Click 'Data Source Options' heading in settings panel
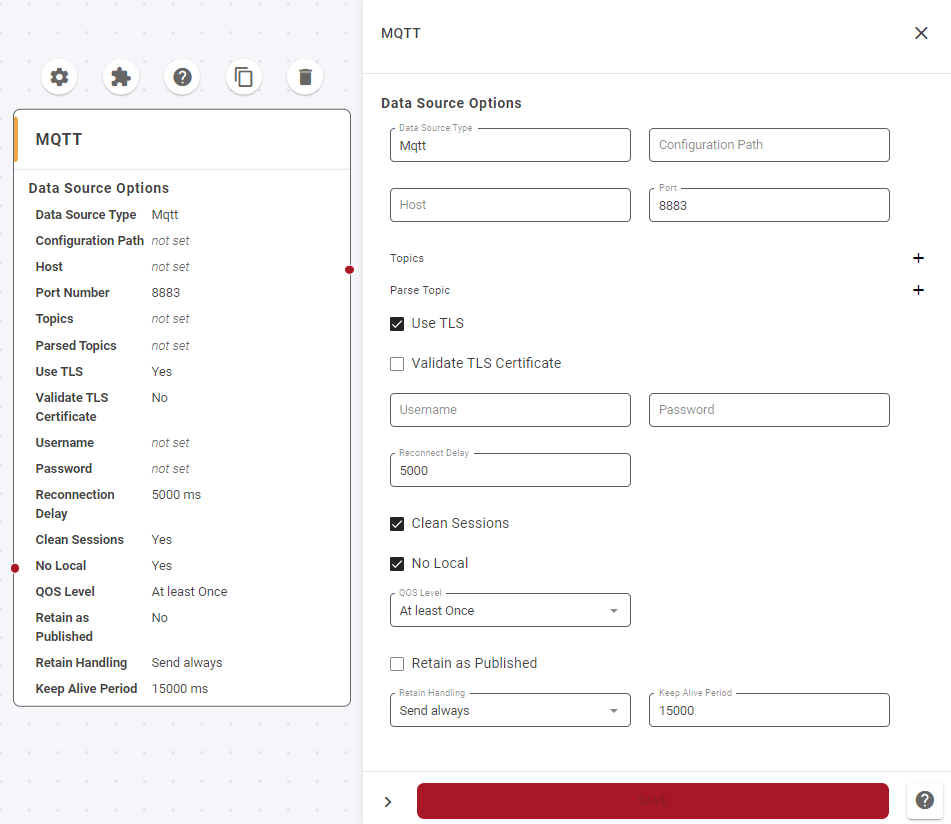Screen dimensions: 951x824 (451, 103)
